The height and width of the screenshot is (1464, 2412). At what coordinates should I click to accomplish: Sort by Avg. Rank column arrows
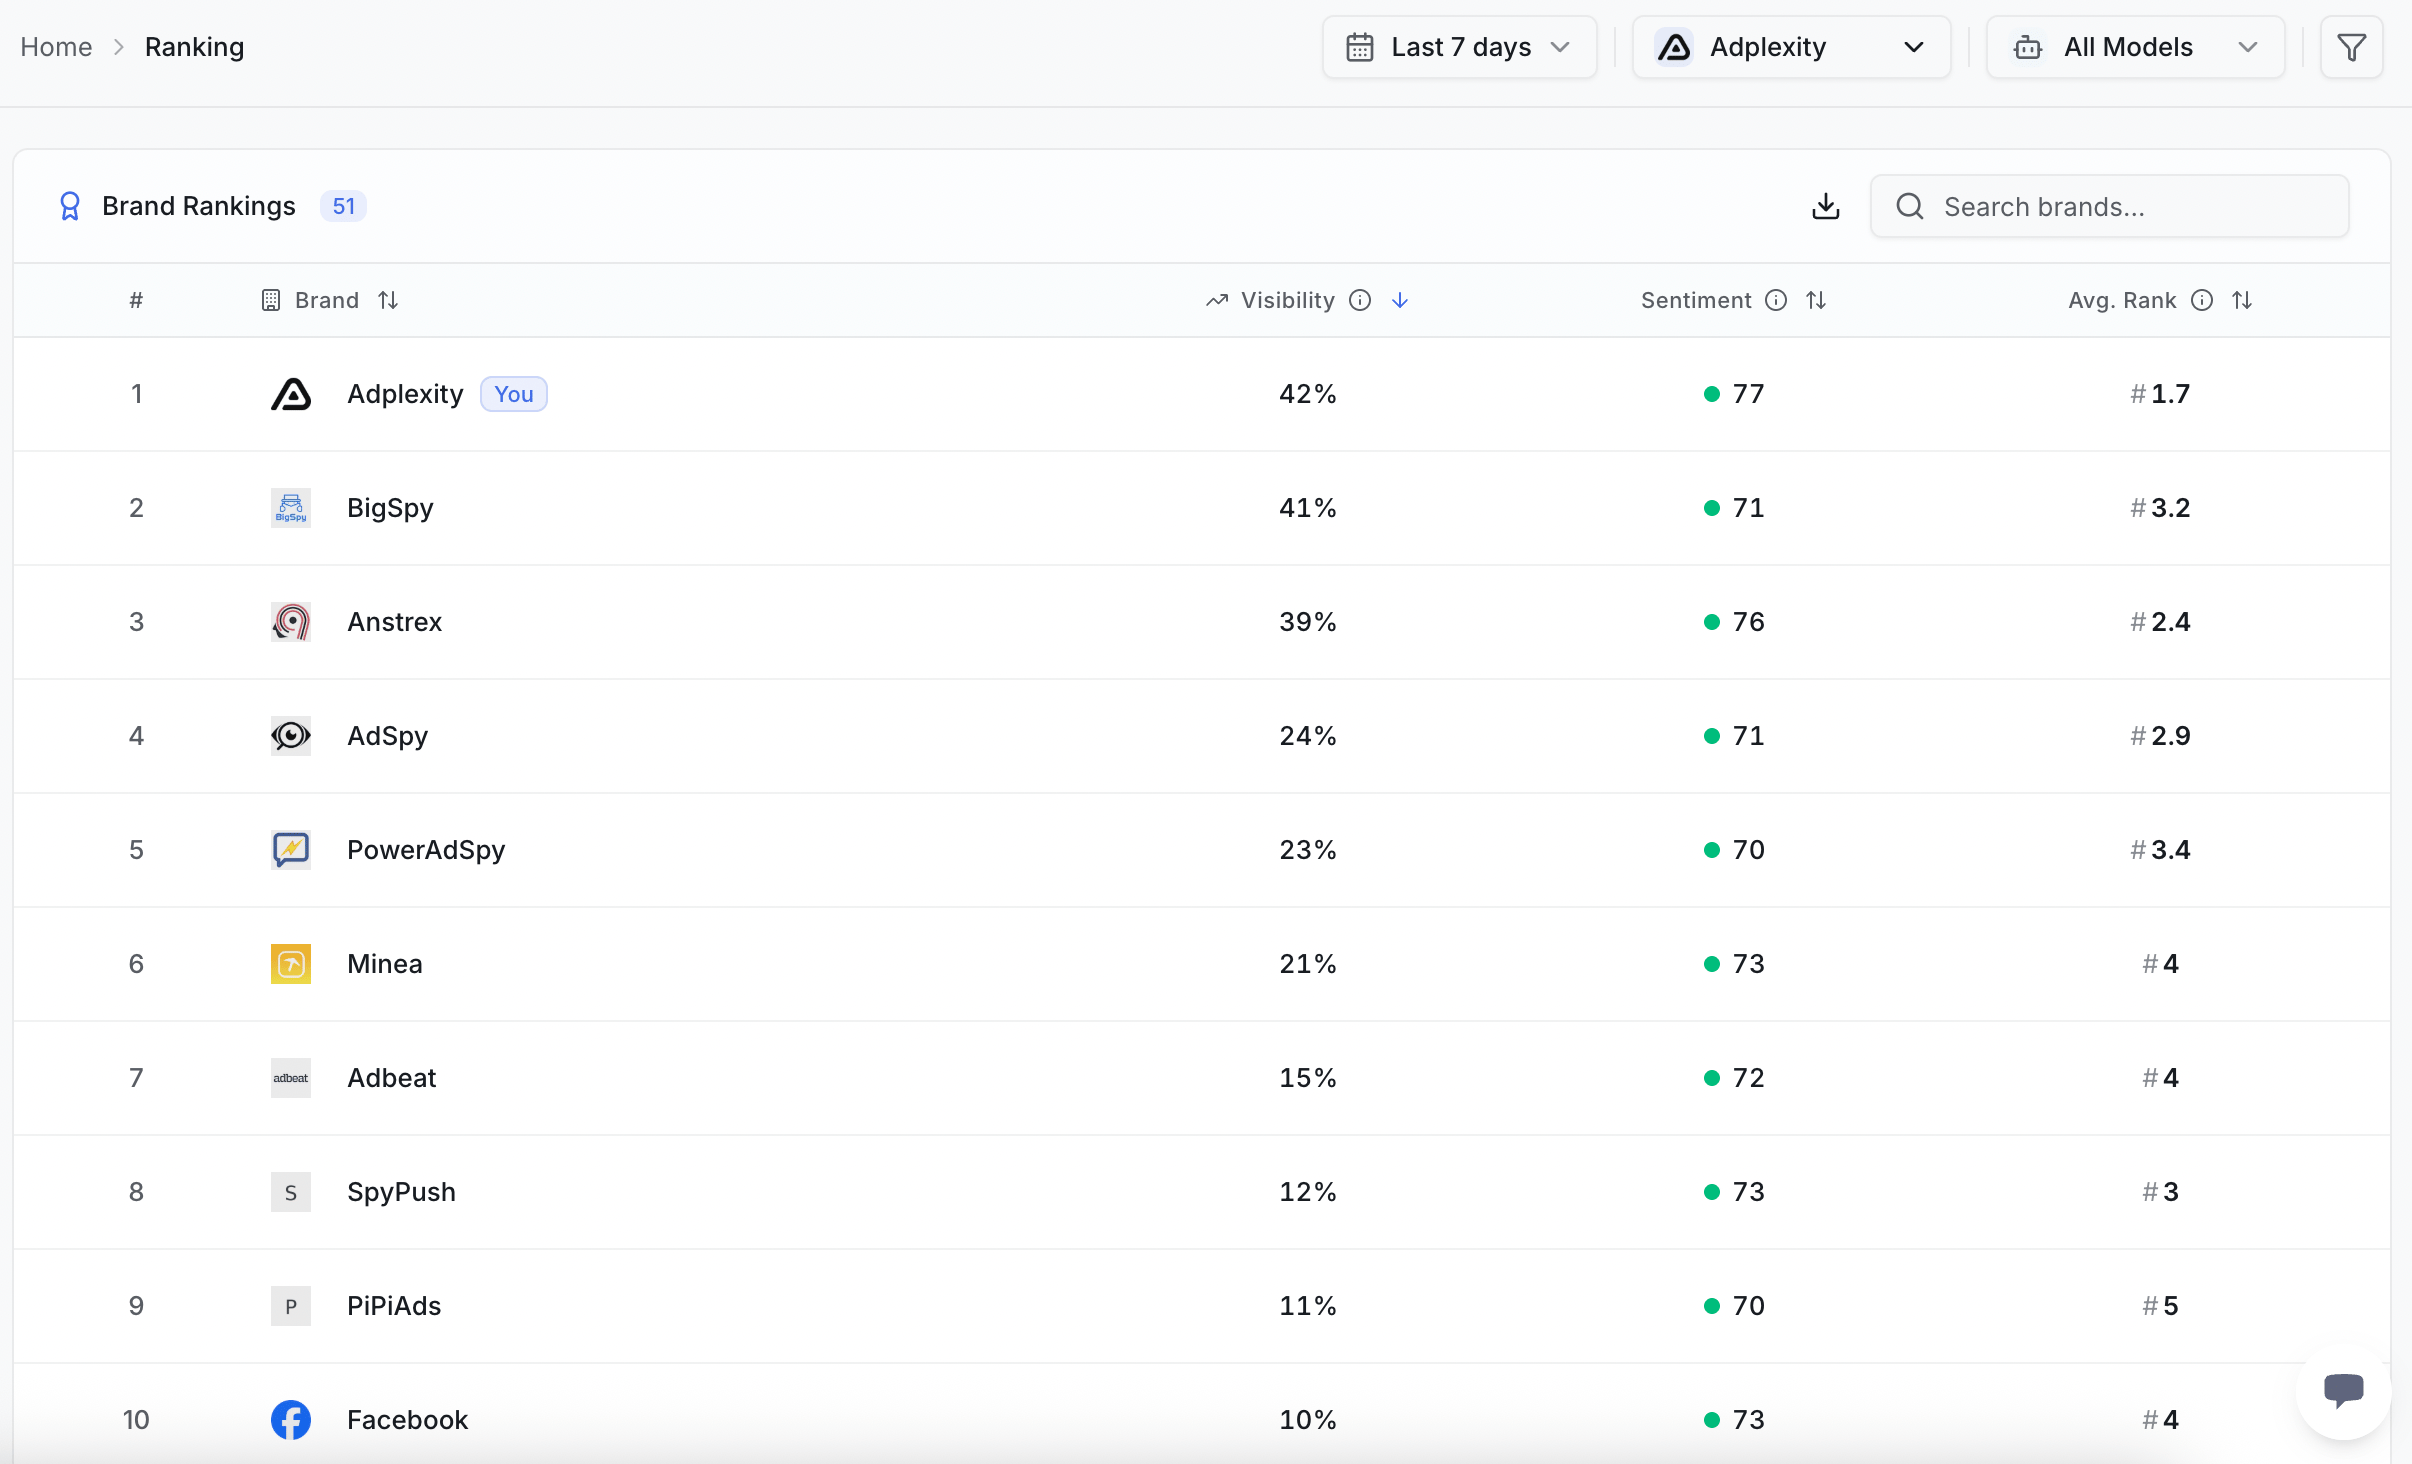pyautogui.click(x=2242, y=300)
